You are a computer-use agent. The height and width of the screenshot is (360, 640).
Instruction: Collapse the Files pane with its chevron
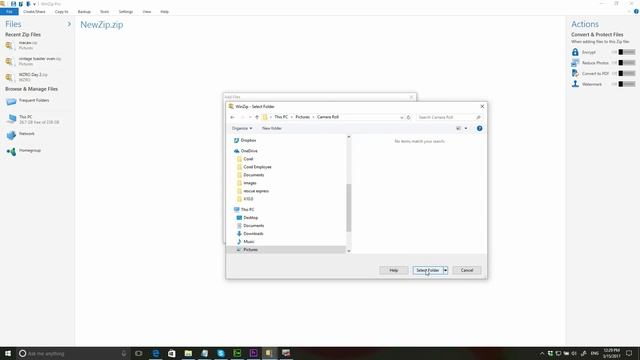point(69,24)
